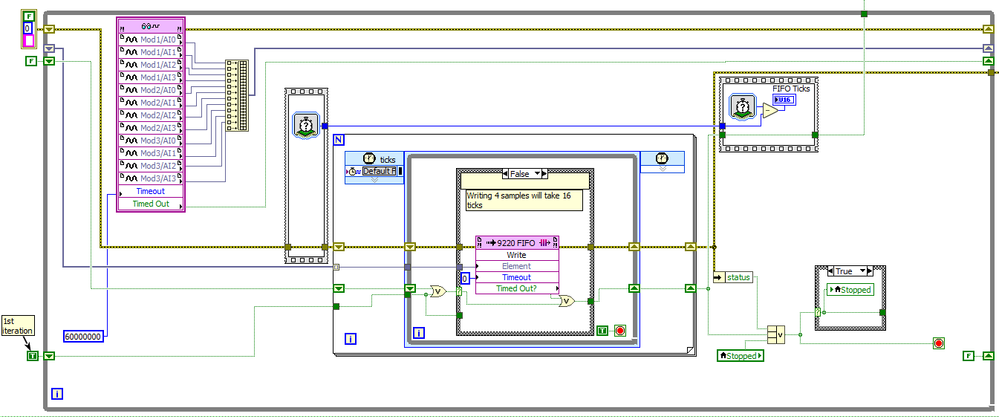Viewport: 999px width, 417px height.
Task: Toggle the False constant in the top-left cluster
Action: point(28,15)
